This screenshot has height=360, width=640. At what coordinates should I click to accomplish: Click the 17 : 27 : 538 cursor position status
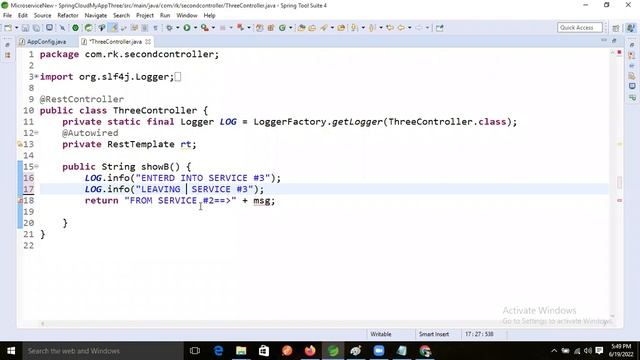[479, 334]
